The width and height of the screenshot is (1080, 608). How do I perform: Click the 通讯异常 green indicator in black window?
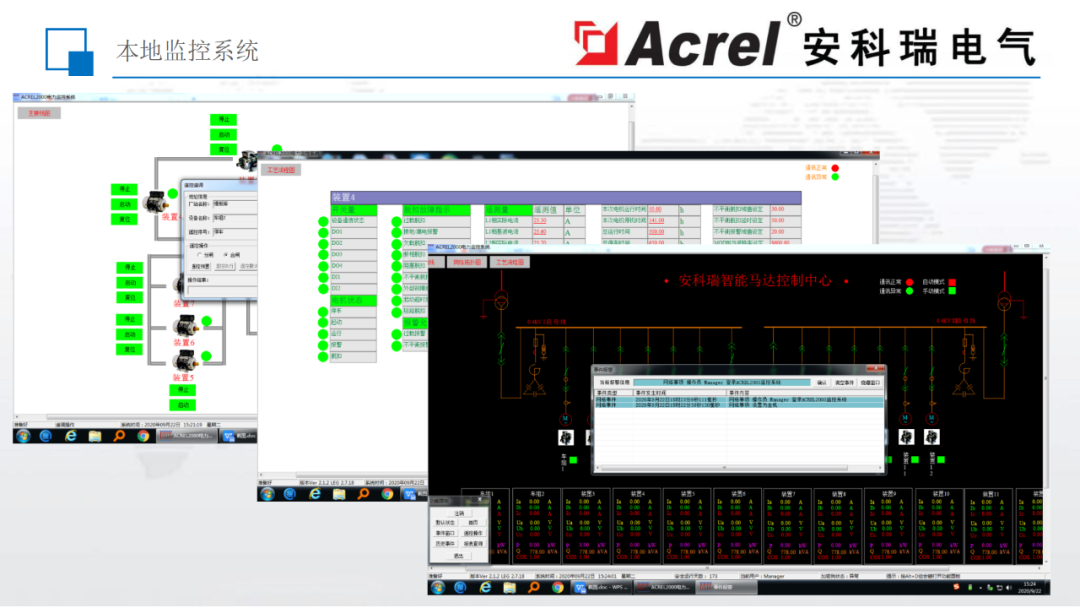click(x=909, y=291)
